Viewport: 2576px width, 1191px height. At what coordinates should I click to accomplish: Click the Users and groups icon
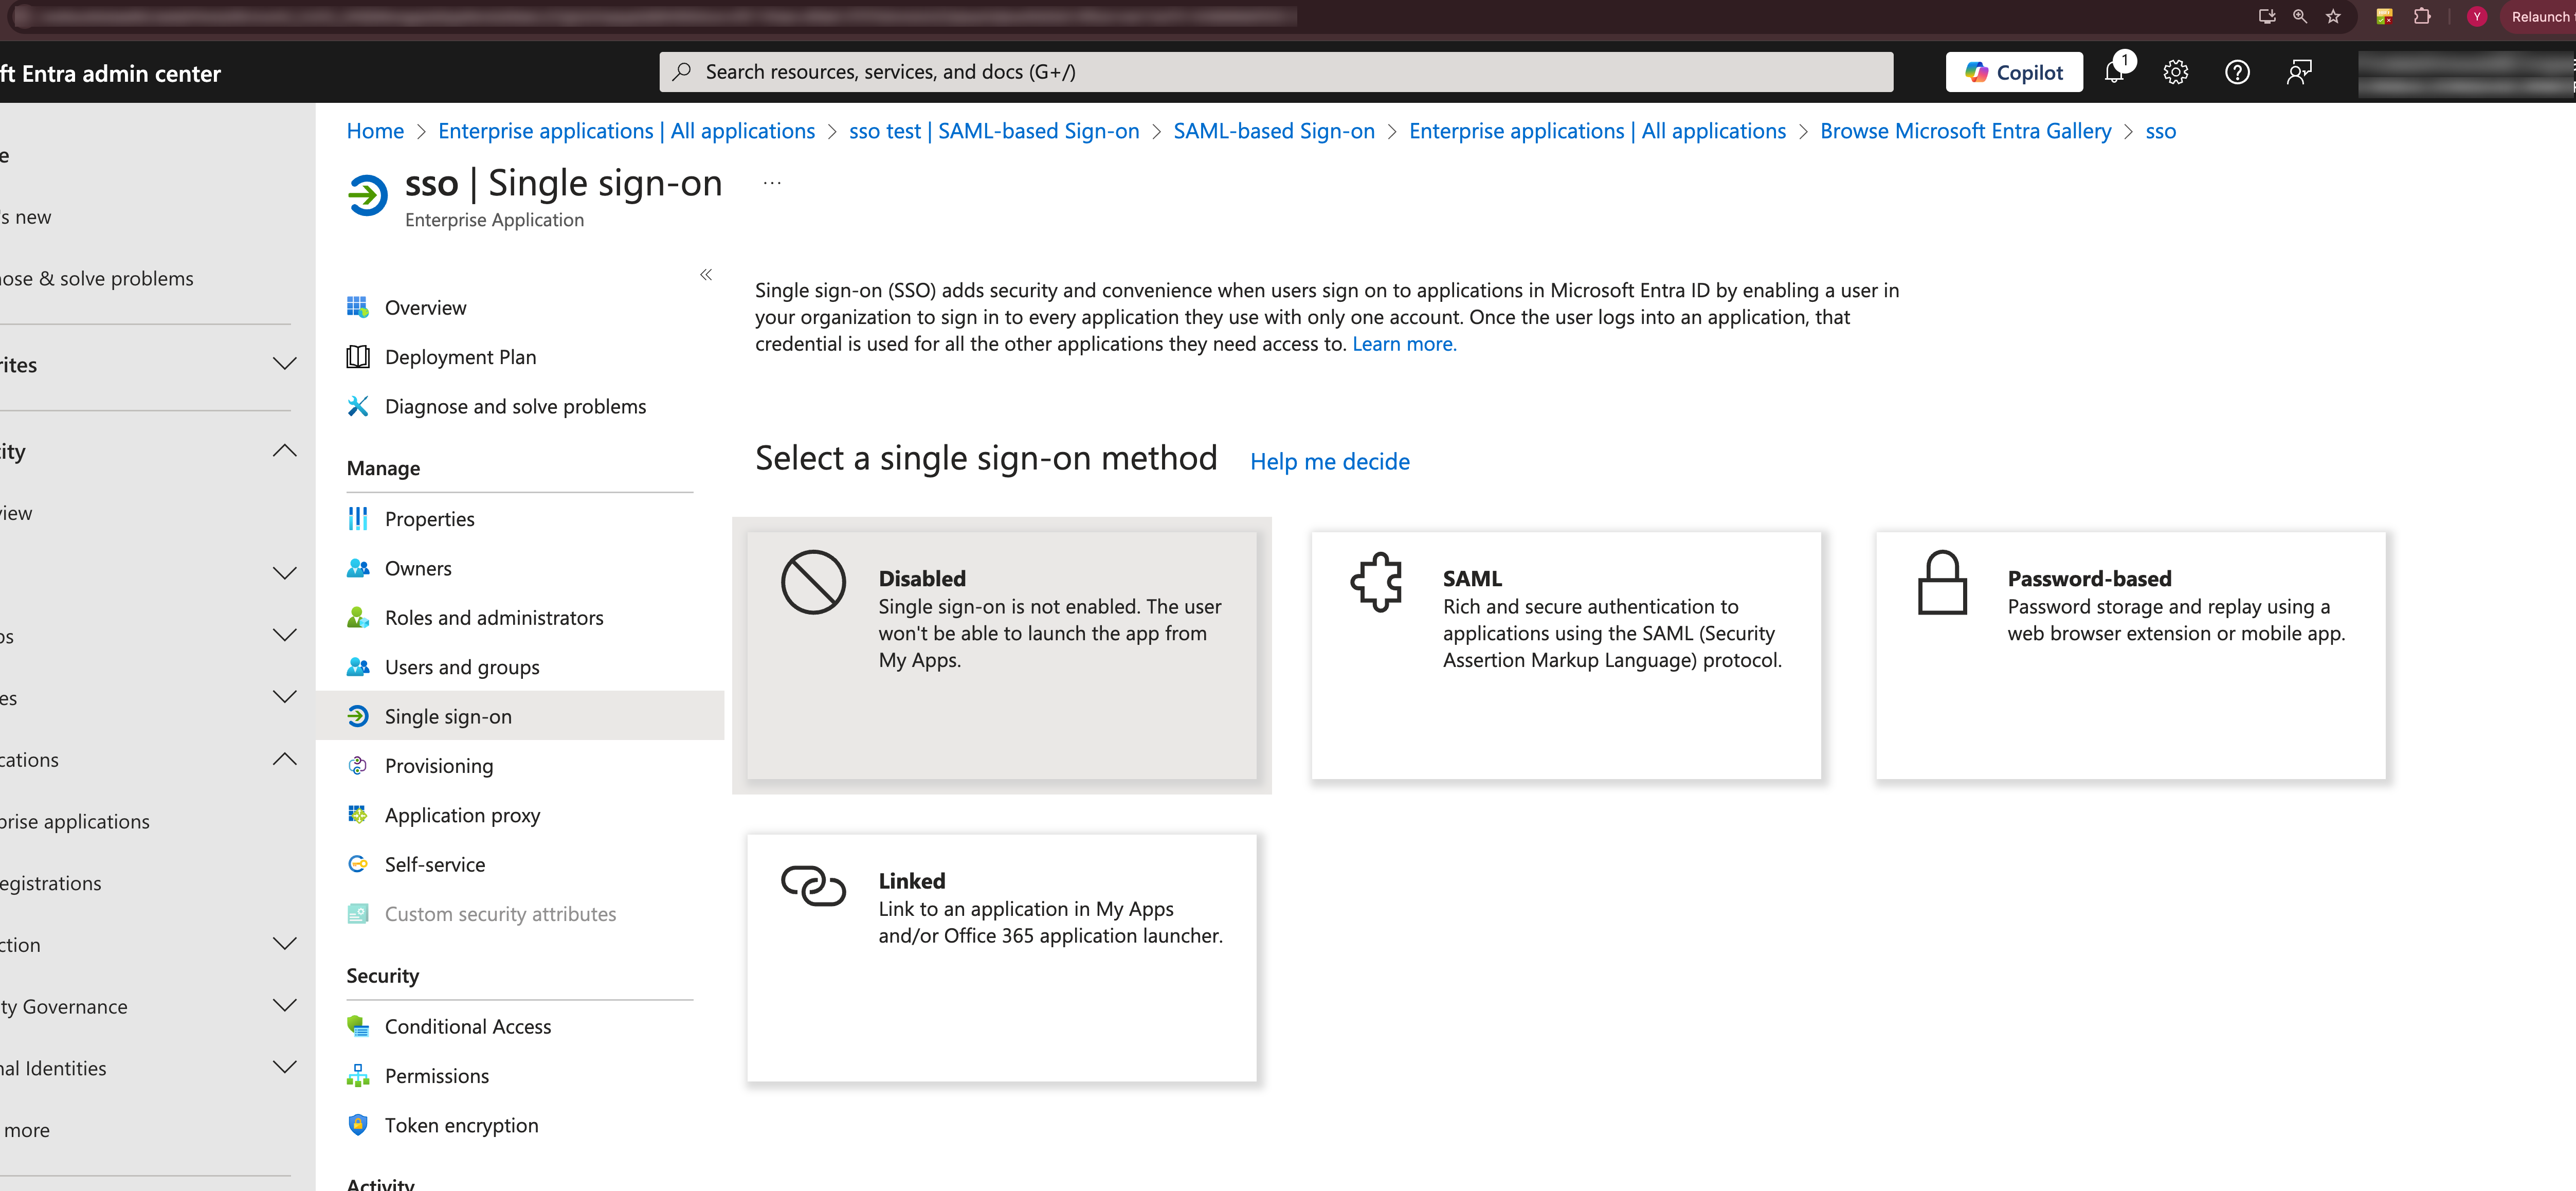click(x=358, y=667)
